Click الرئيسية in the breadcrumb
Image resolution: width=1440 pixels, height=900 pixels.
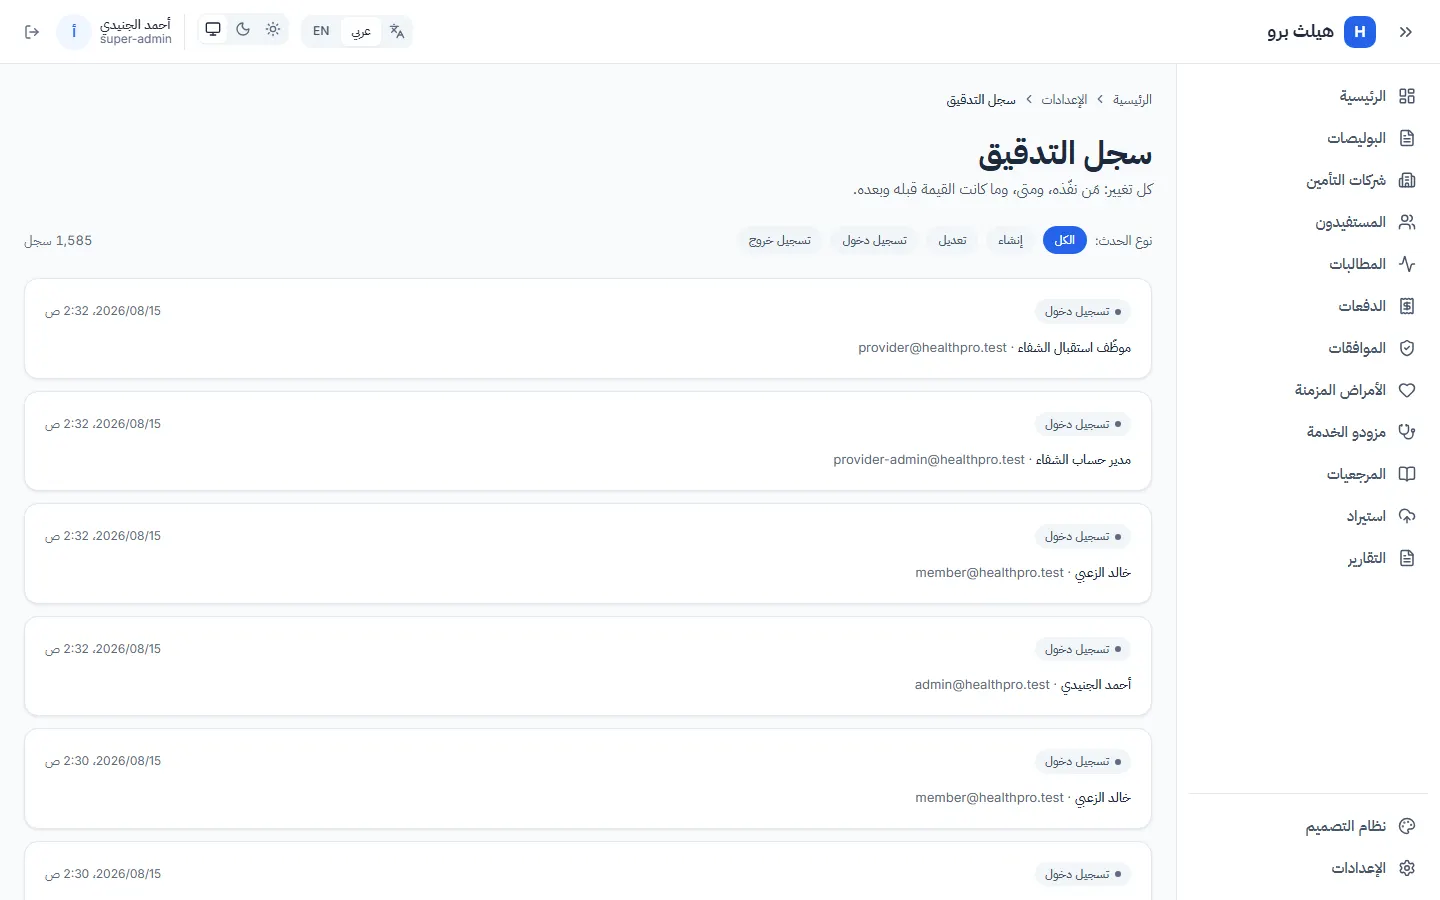[1133, 100]
